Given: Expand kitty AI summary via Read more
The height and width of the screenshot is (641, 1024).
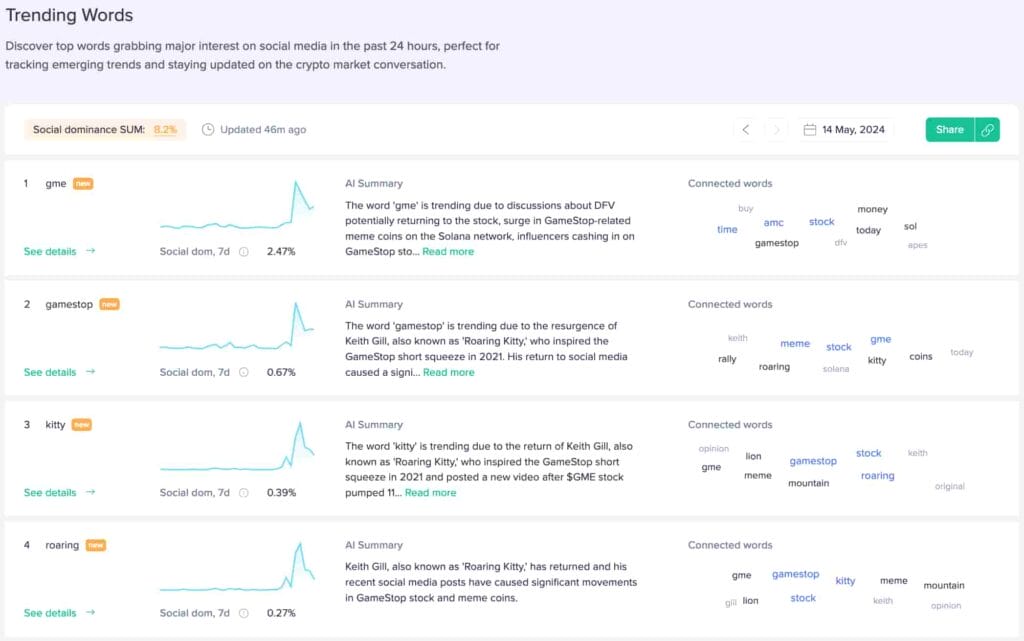Looking at the screenshot, I should [x=430, y=493].
